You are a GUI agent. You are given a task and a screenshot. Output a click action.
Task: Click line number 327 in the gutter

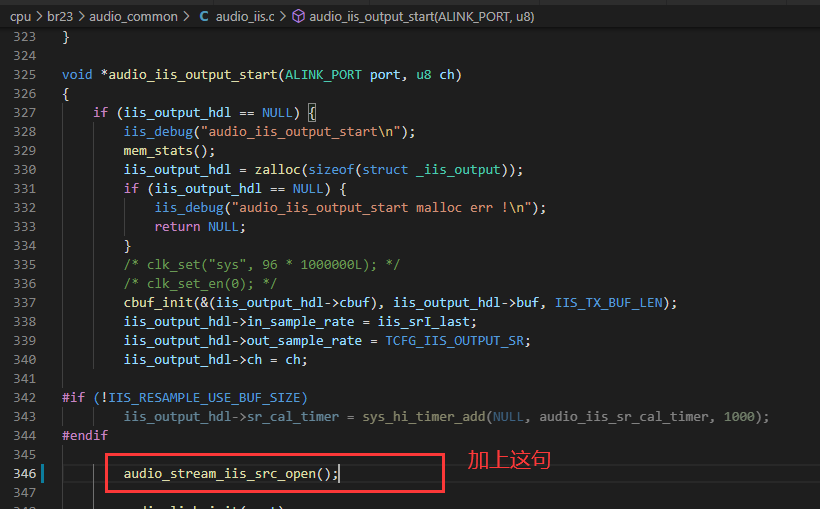click(x=25, y=113)
